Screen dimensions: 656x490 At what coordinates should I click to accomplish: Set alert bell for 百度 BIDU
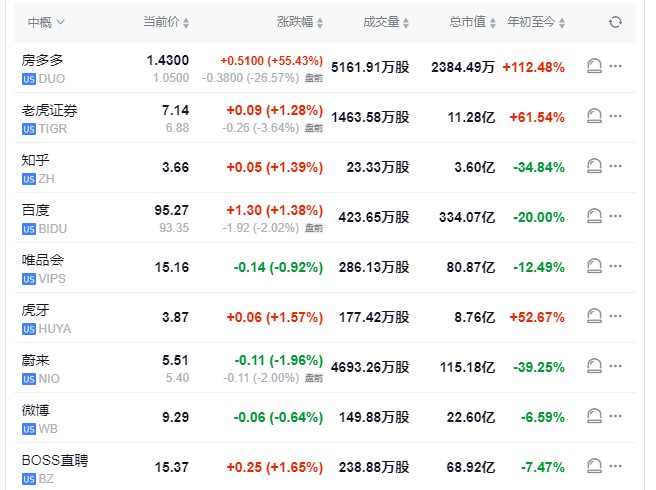pyautogui.click(x=594, y=216)
